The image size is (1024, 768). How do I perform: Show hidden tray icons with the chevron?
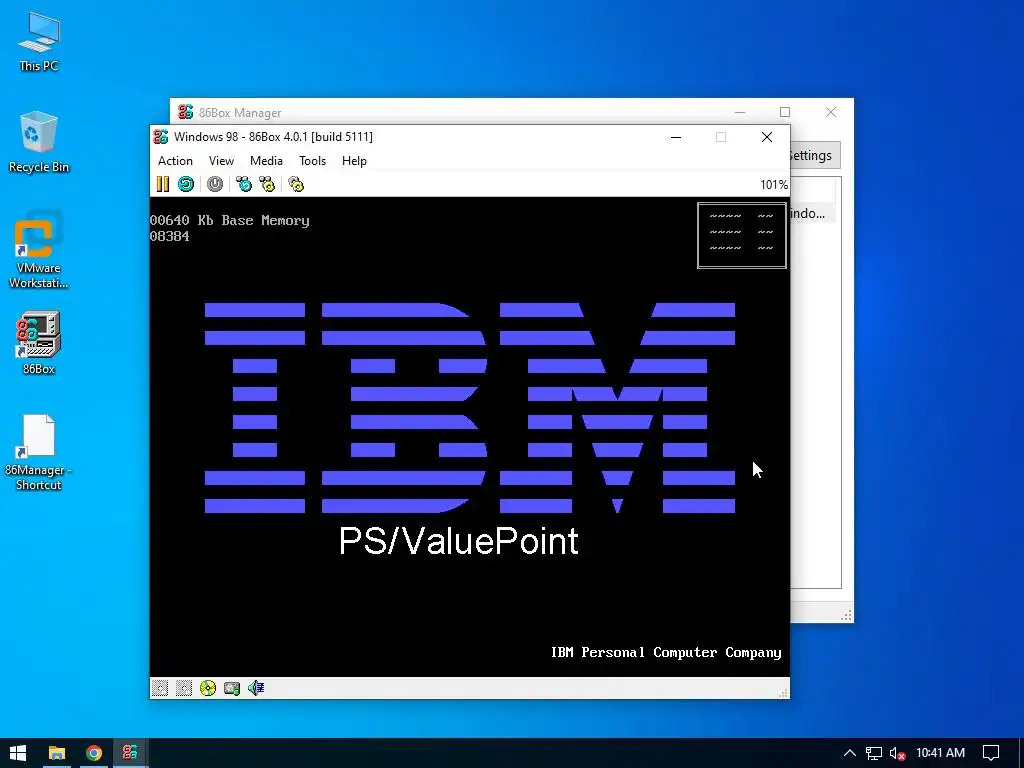click(850, 753)
